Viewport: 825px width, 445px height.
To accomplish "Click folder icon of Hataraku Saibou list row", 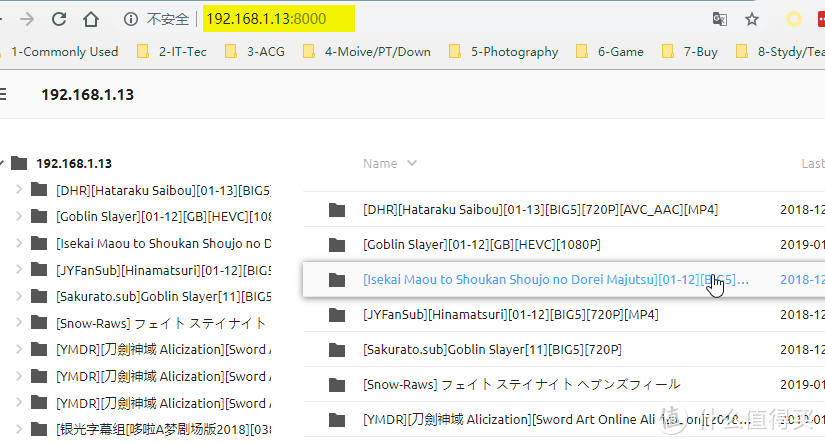I will click(337, 210).
